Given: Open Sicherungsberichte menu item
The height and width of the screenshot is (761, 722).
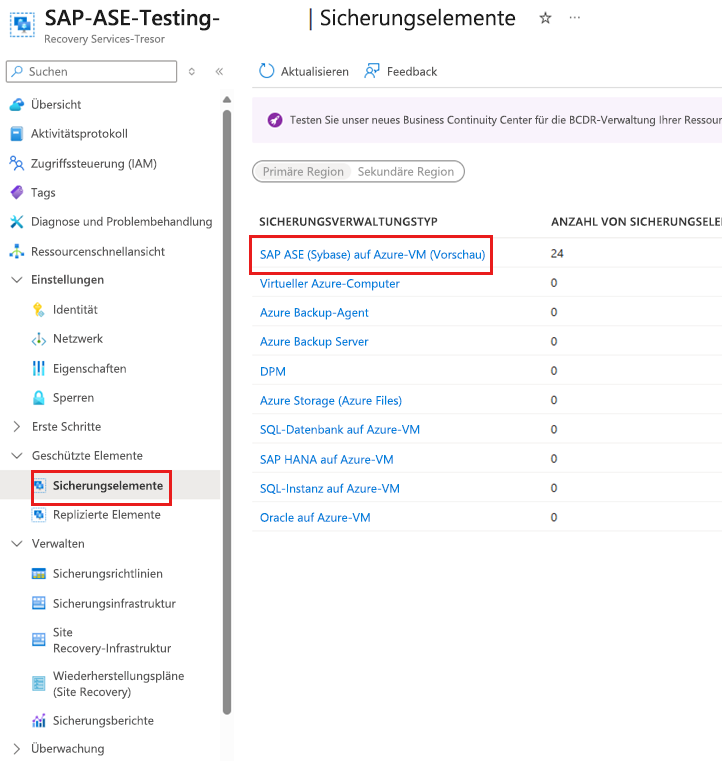Looking at the screenshot, I should [103, 721].
